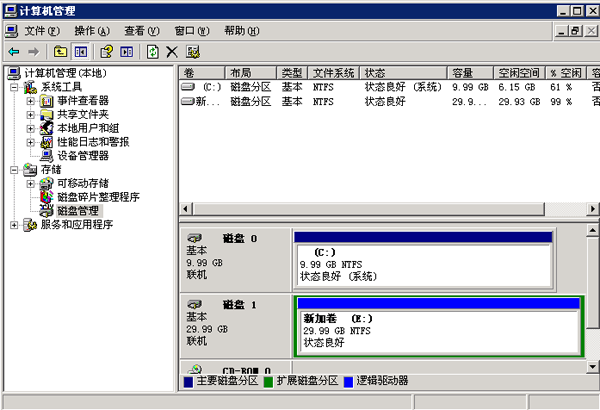Open the 查看(V) menu
This screenshot has height=410, width=600.
[x=143, y=31]
